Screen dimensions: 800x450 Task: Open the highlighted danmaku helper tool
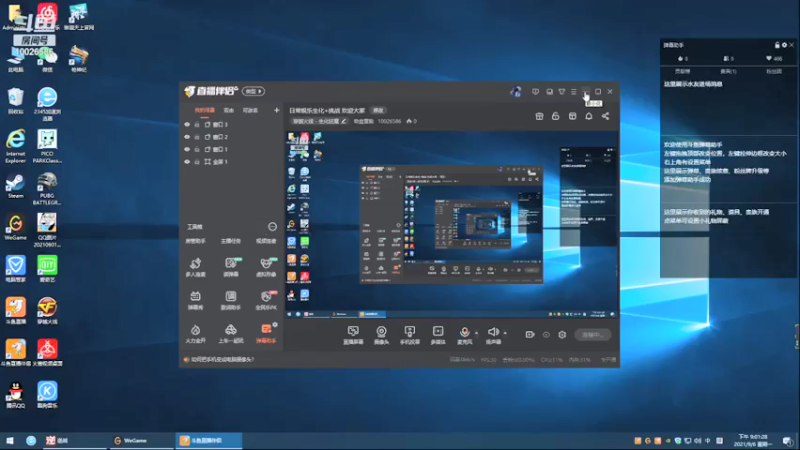(x=266, y=333)
